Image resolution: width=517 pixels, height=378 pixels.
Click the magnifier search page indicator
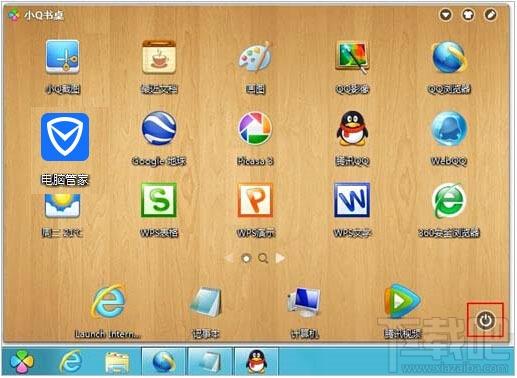[263, 258]
